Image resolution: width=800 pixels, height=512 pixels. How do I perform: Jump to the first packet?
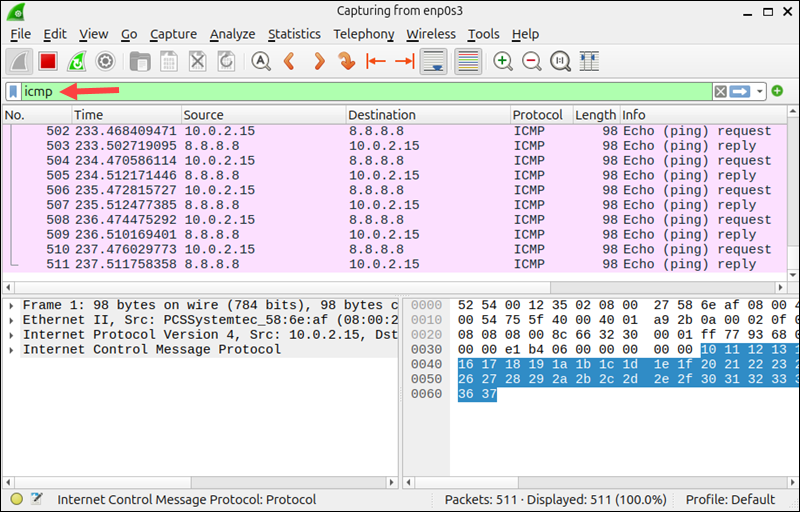376,62
